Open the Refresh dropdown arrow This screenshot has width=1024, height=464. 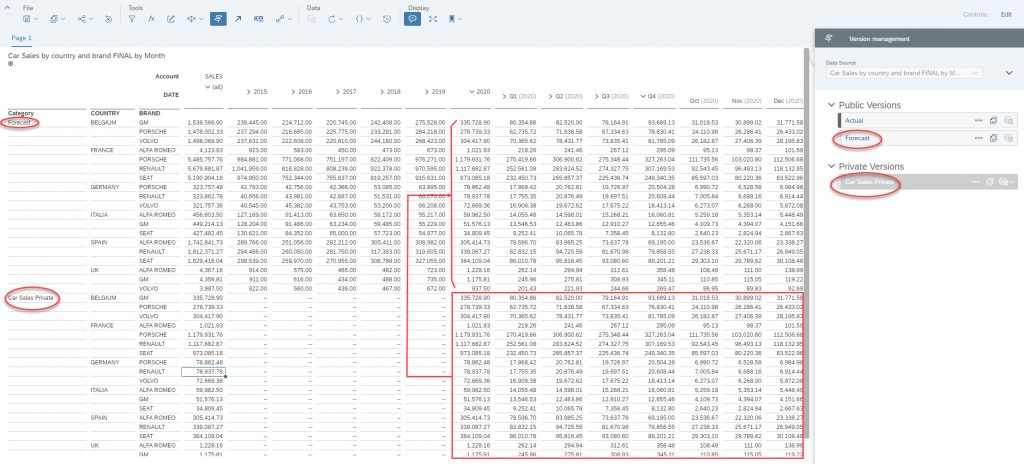tap(341, 19)
